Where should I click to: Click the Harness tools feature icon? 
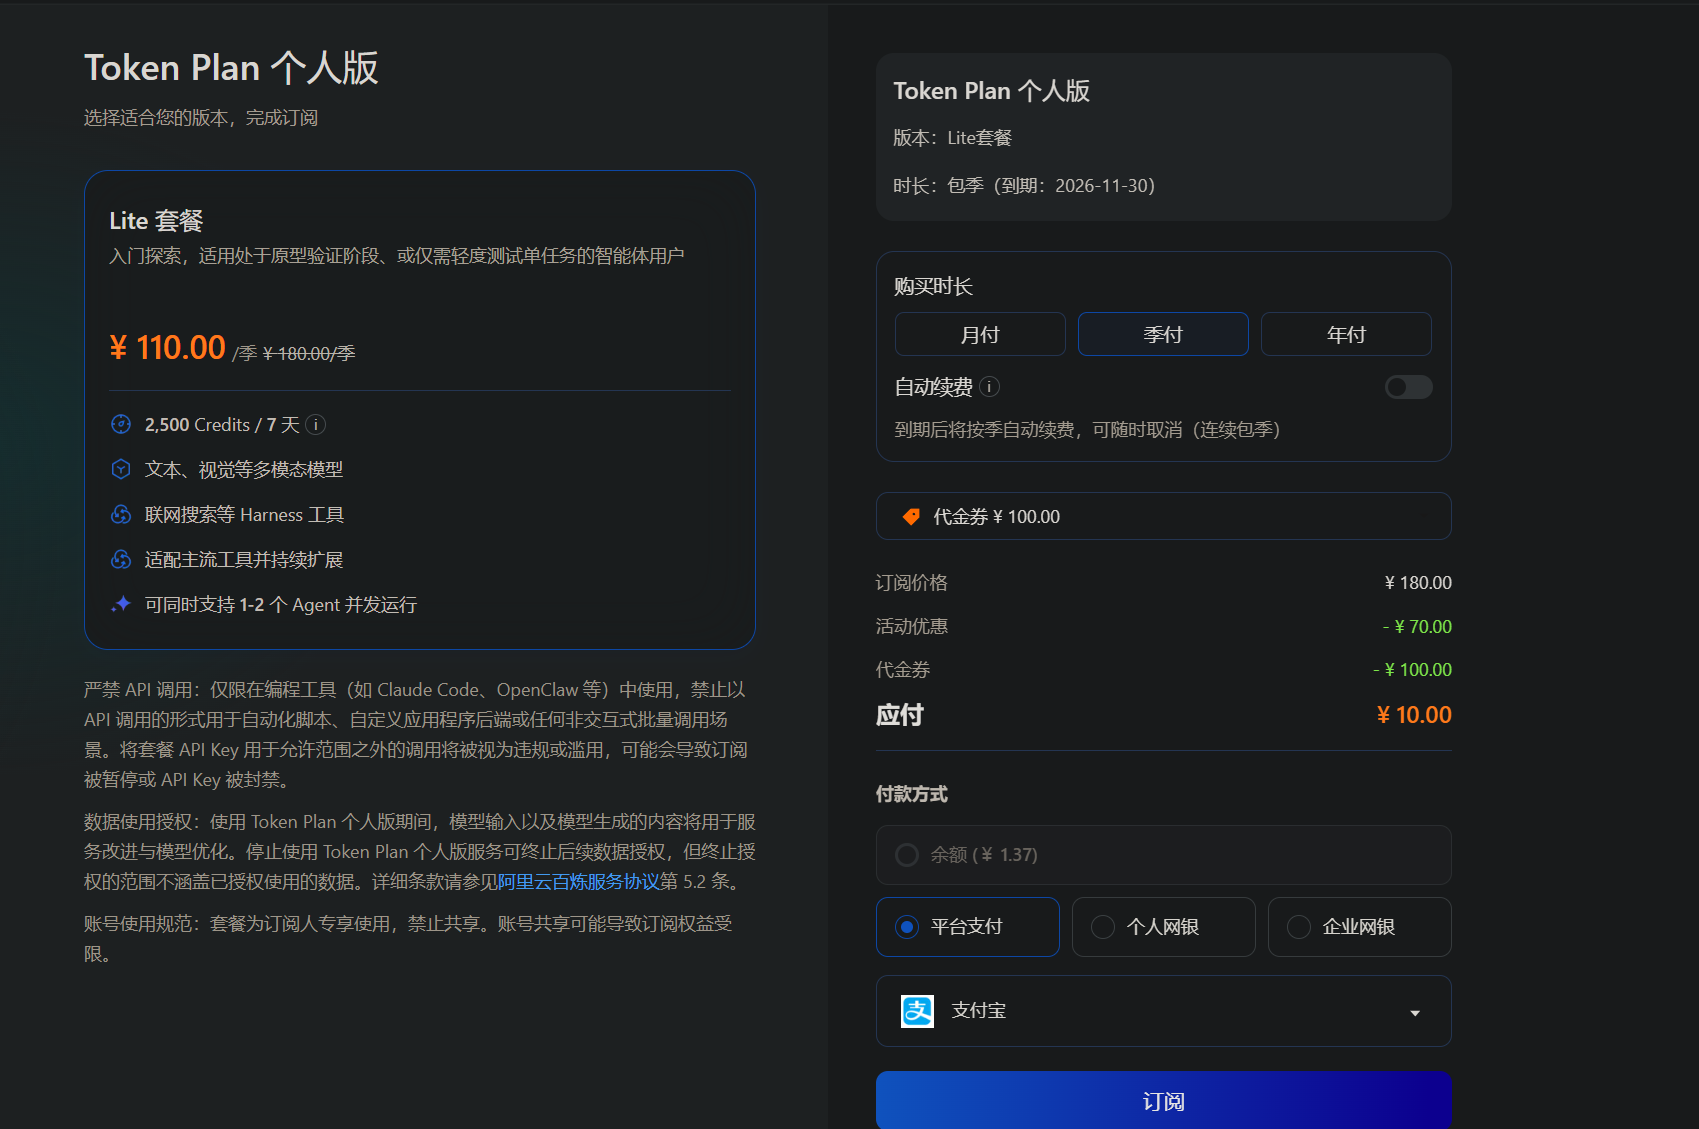[x=121, y=514]
